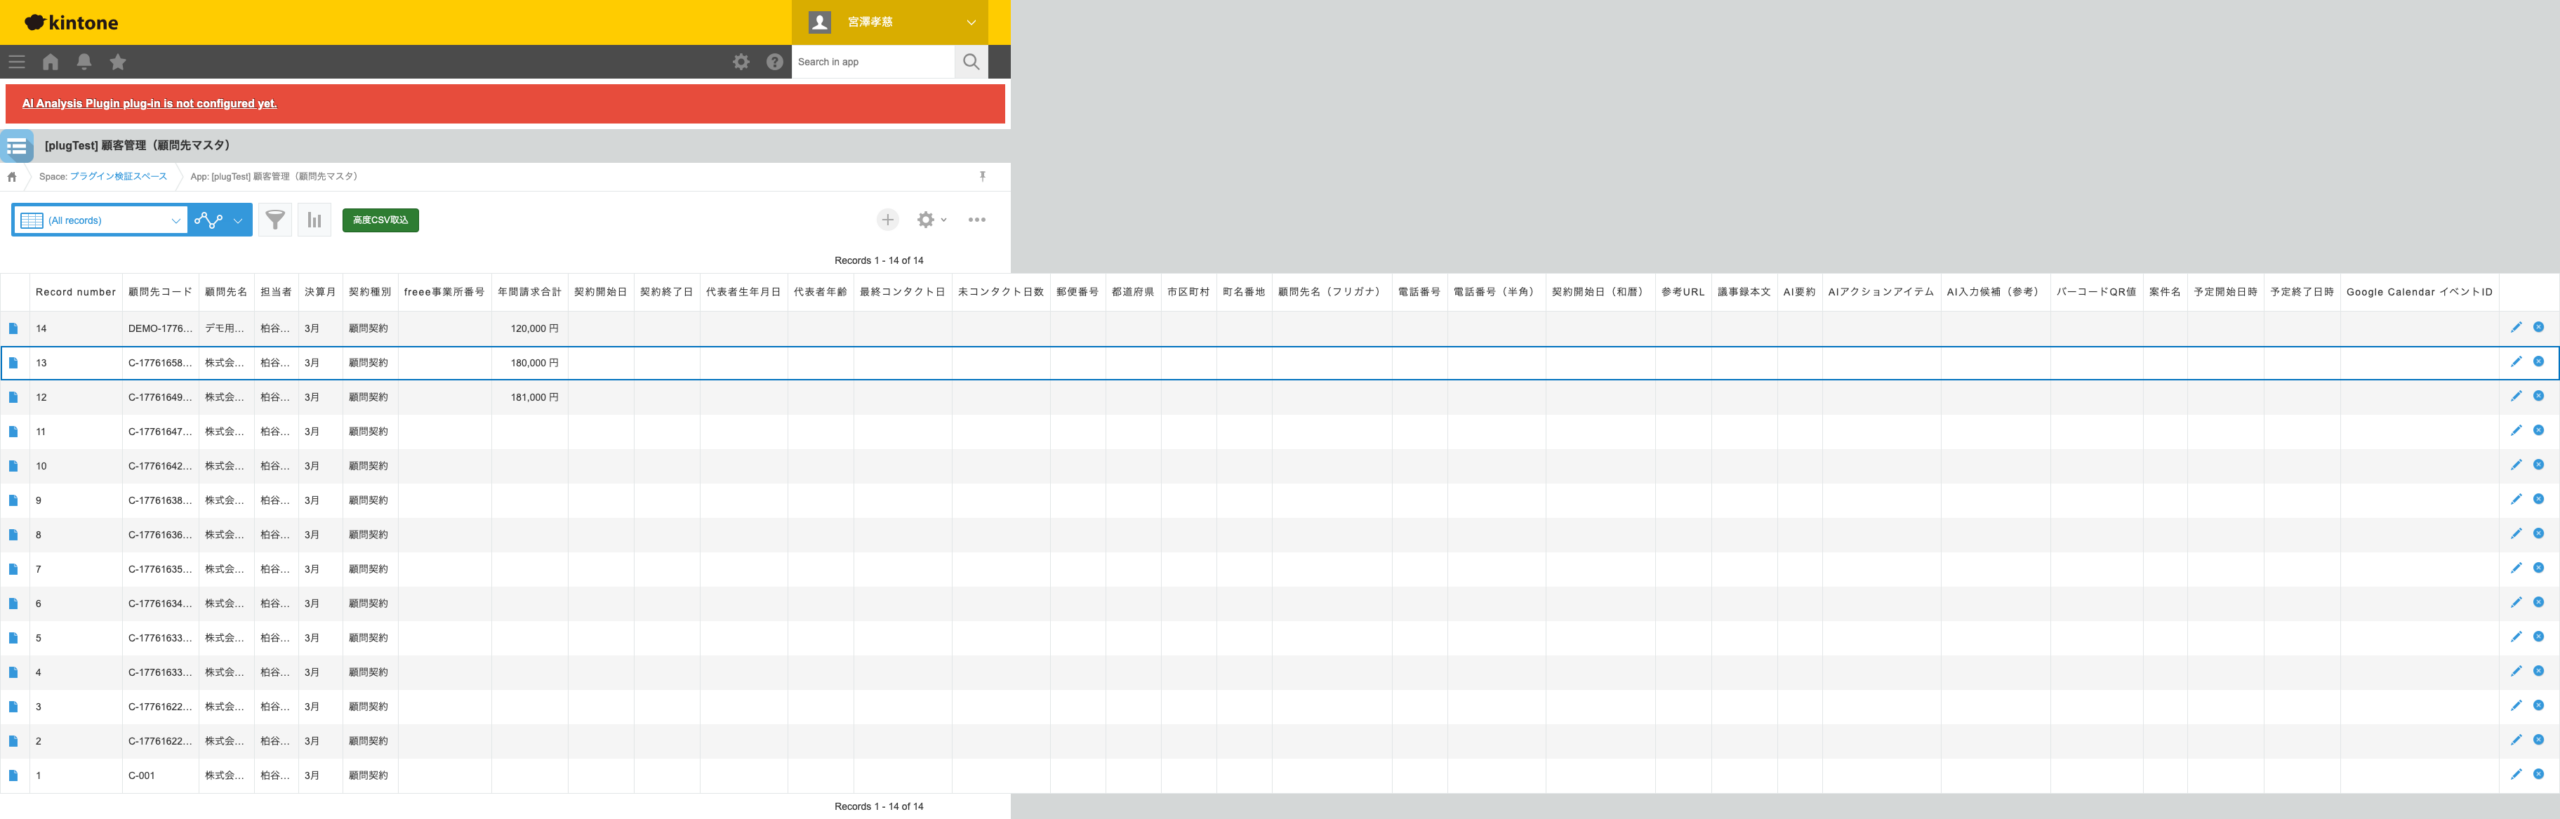This screenshot has width=2560, height=819.
Task: Add a new record with plus icon
Action: (887, 220)
